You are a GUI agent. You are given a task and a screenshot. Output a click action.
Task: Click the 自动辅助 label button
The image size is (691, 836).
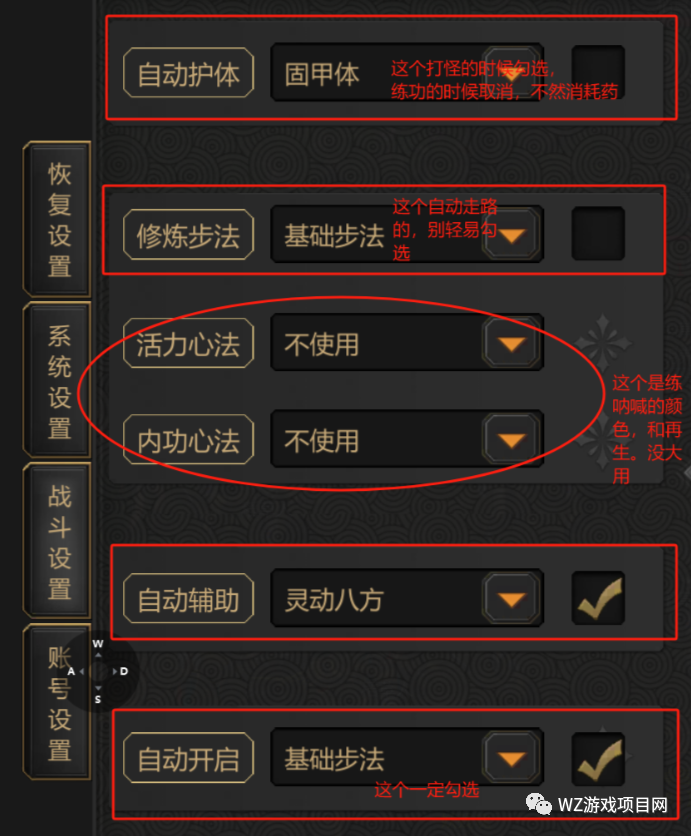tap(188, 598)
